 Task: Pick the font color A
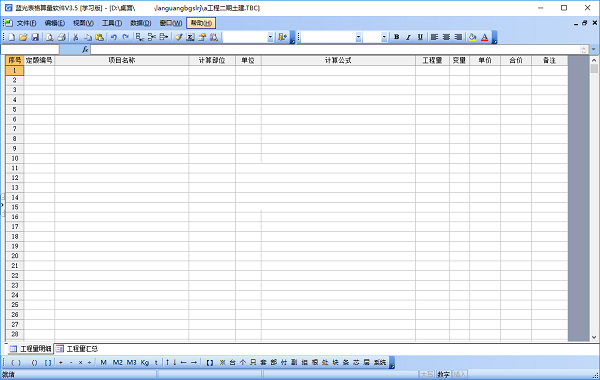[x=484, y=37]
